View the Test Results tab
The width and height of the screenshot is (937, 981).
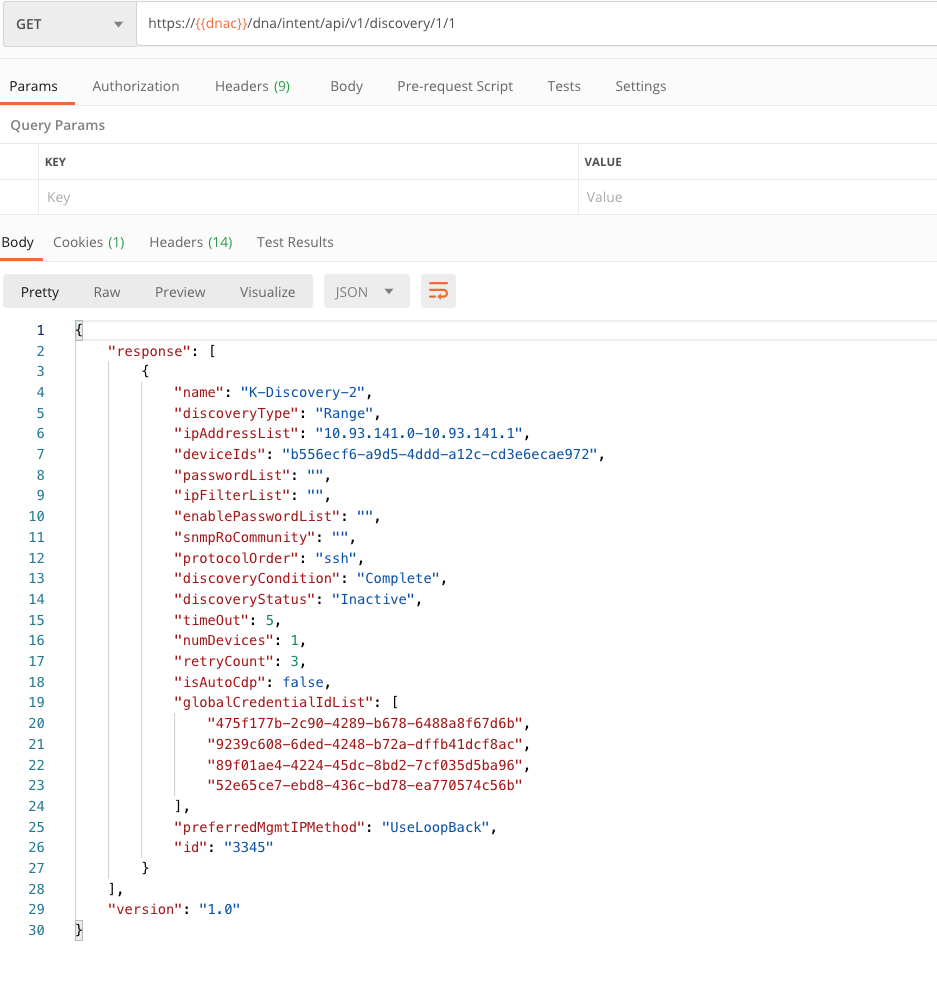pyautogui.click(x=295, y=242)
